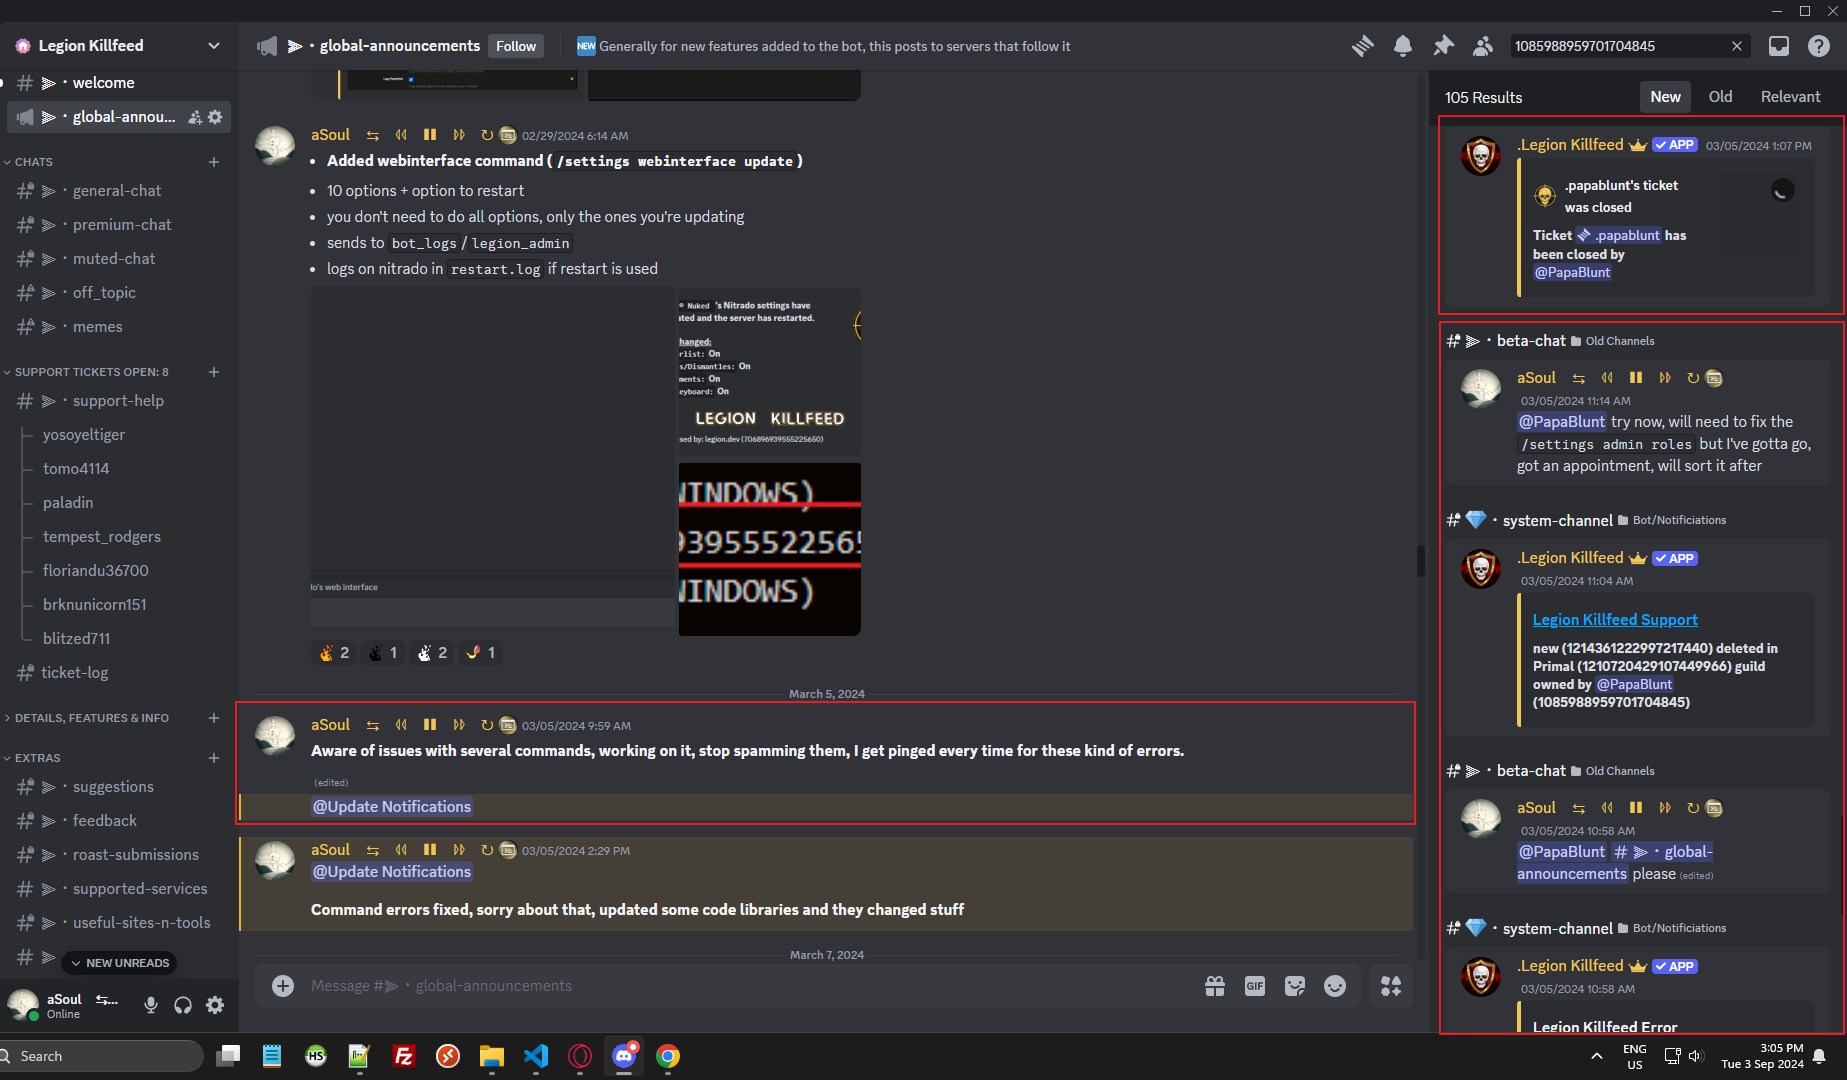Toggle the fire reaction with count 2

[x=333, y=653]
